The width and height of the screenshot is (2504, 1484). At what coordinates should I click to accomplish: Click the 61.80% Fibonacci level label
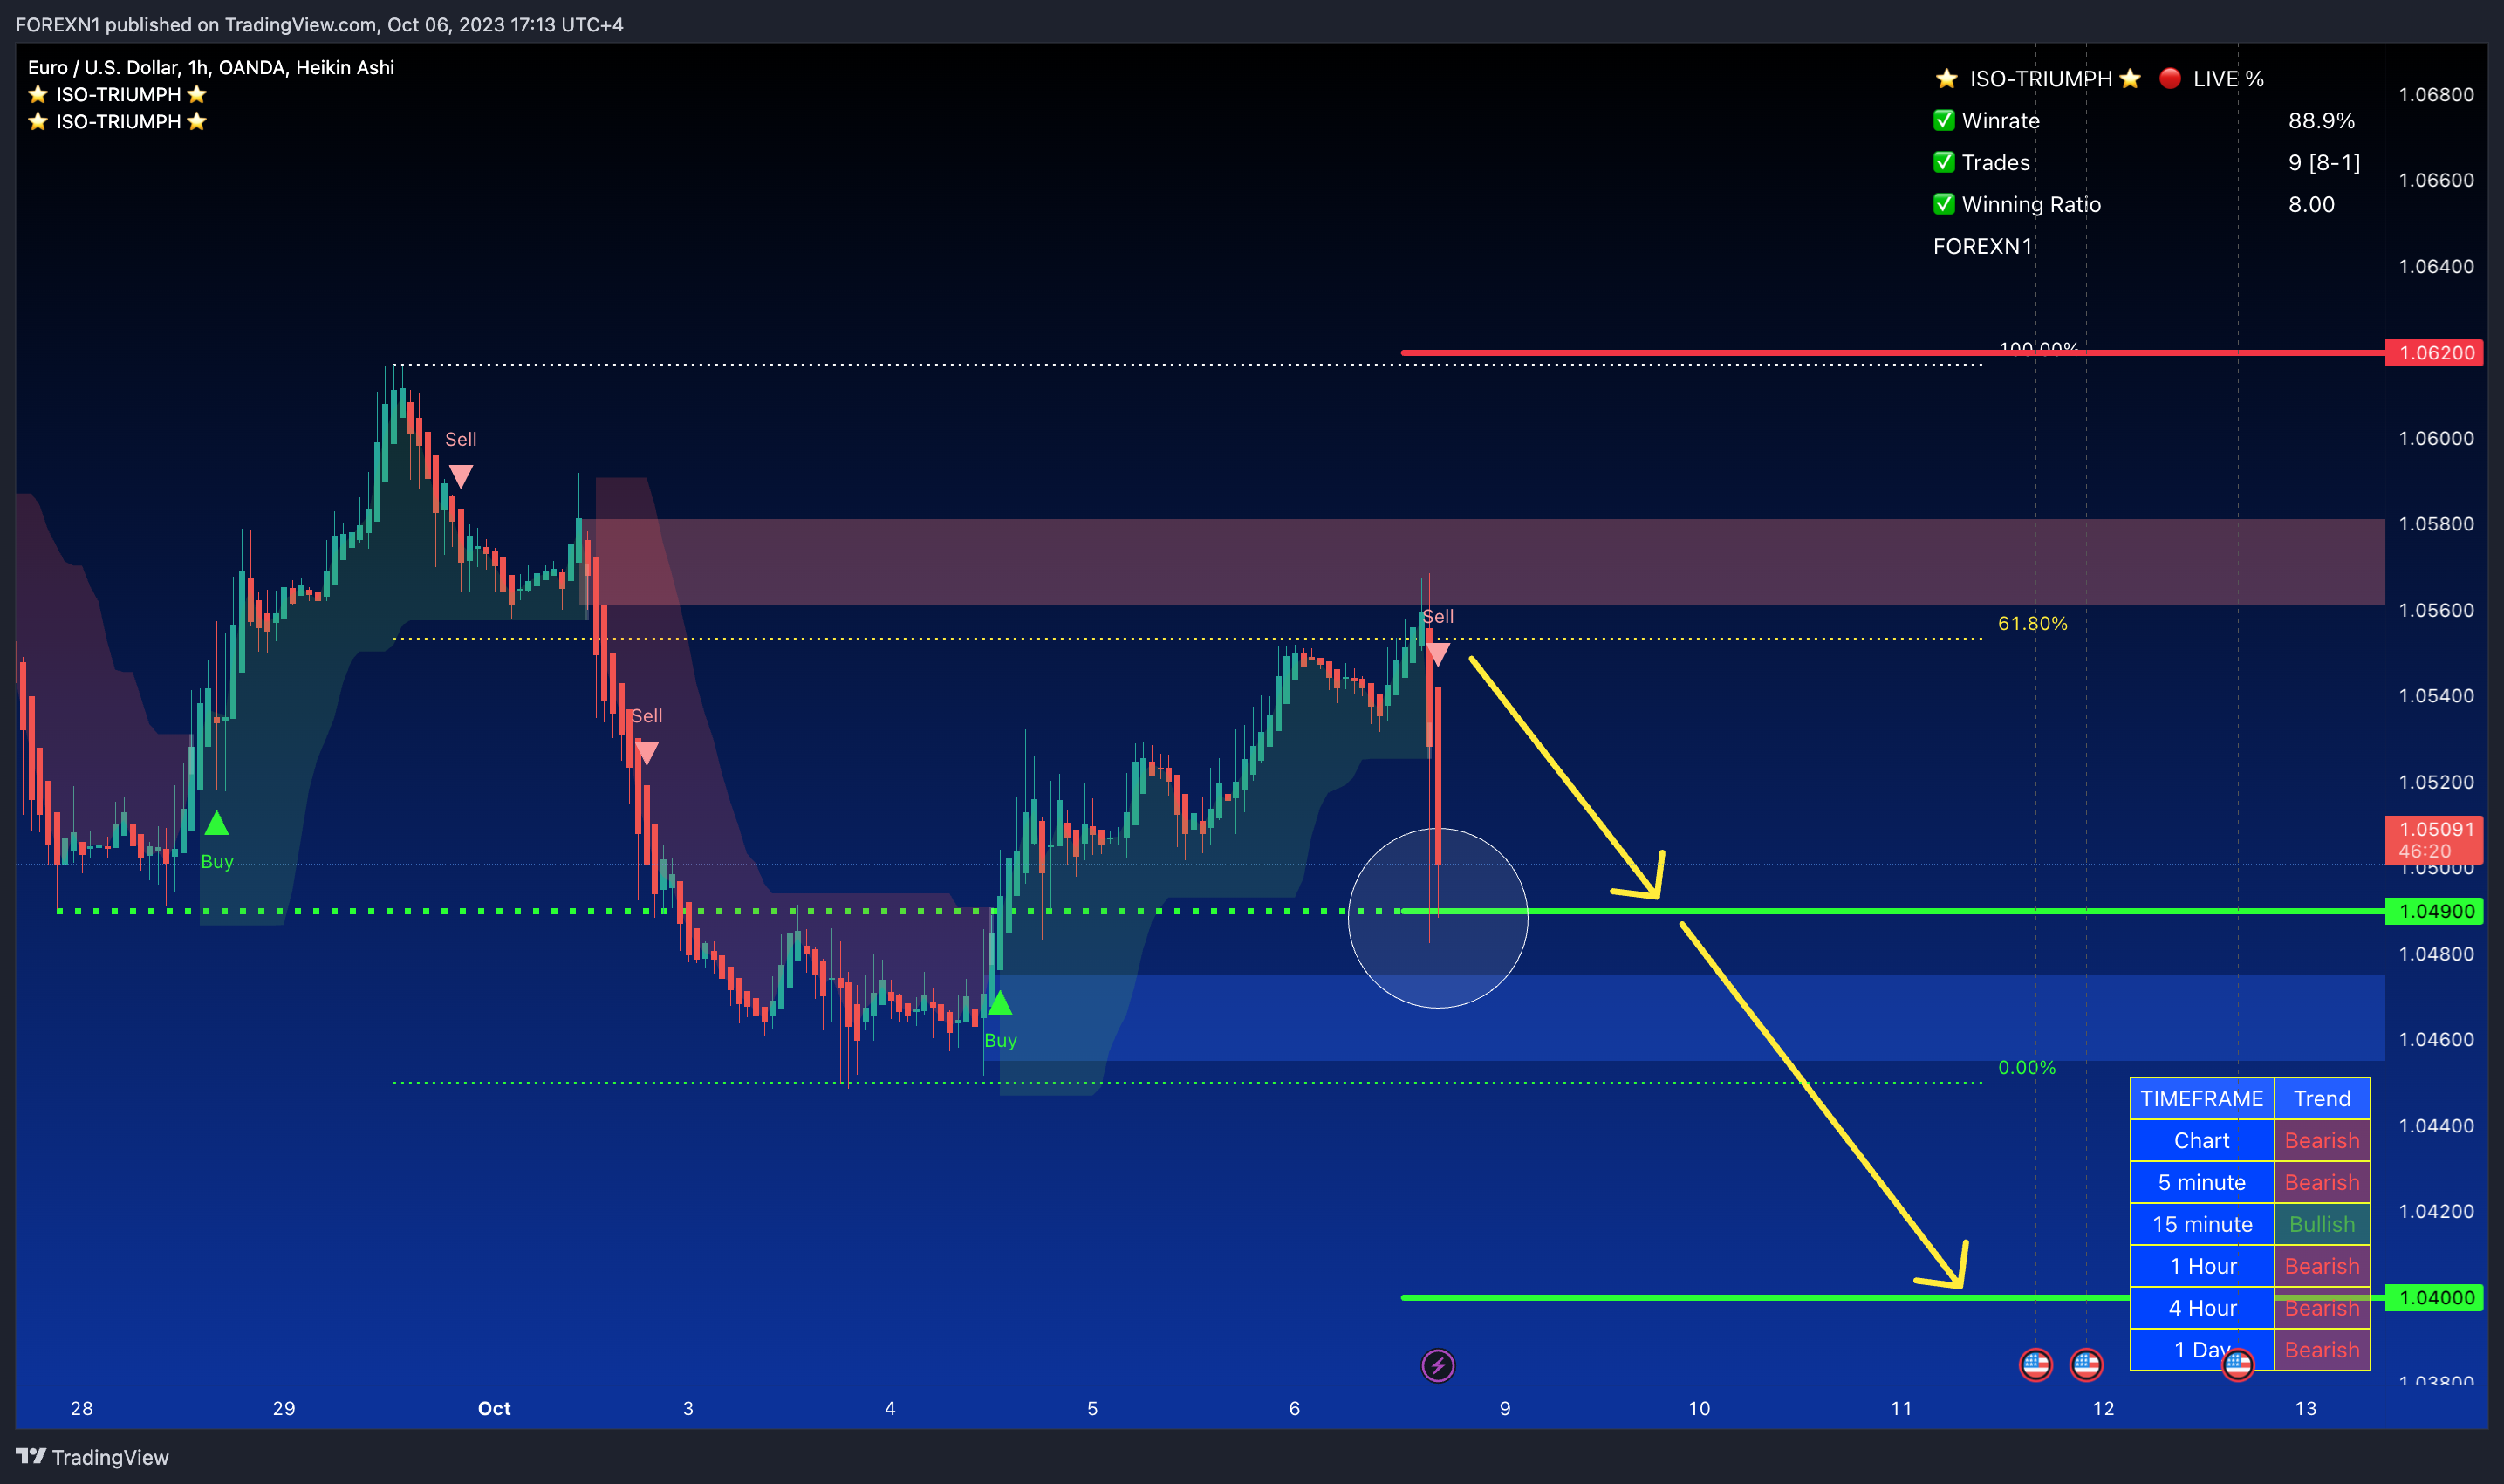pos(2032,623)
